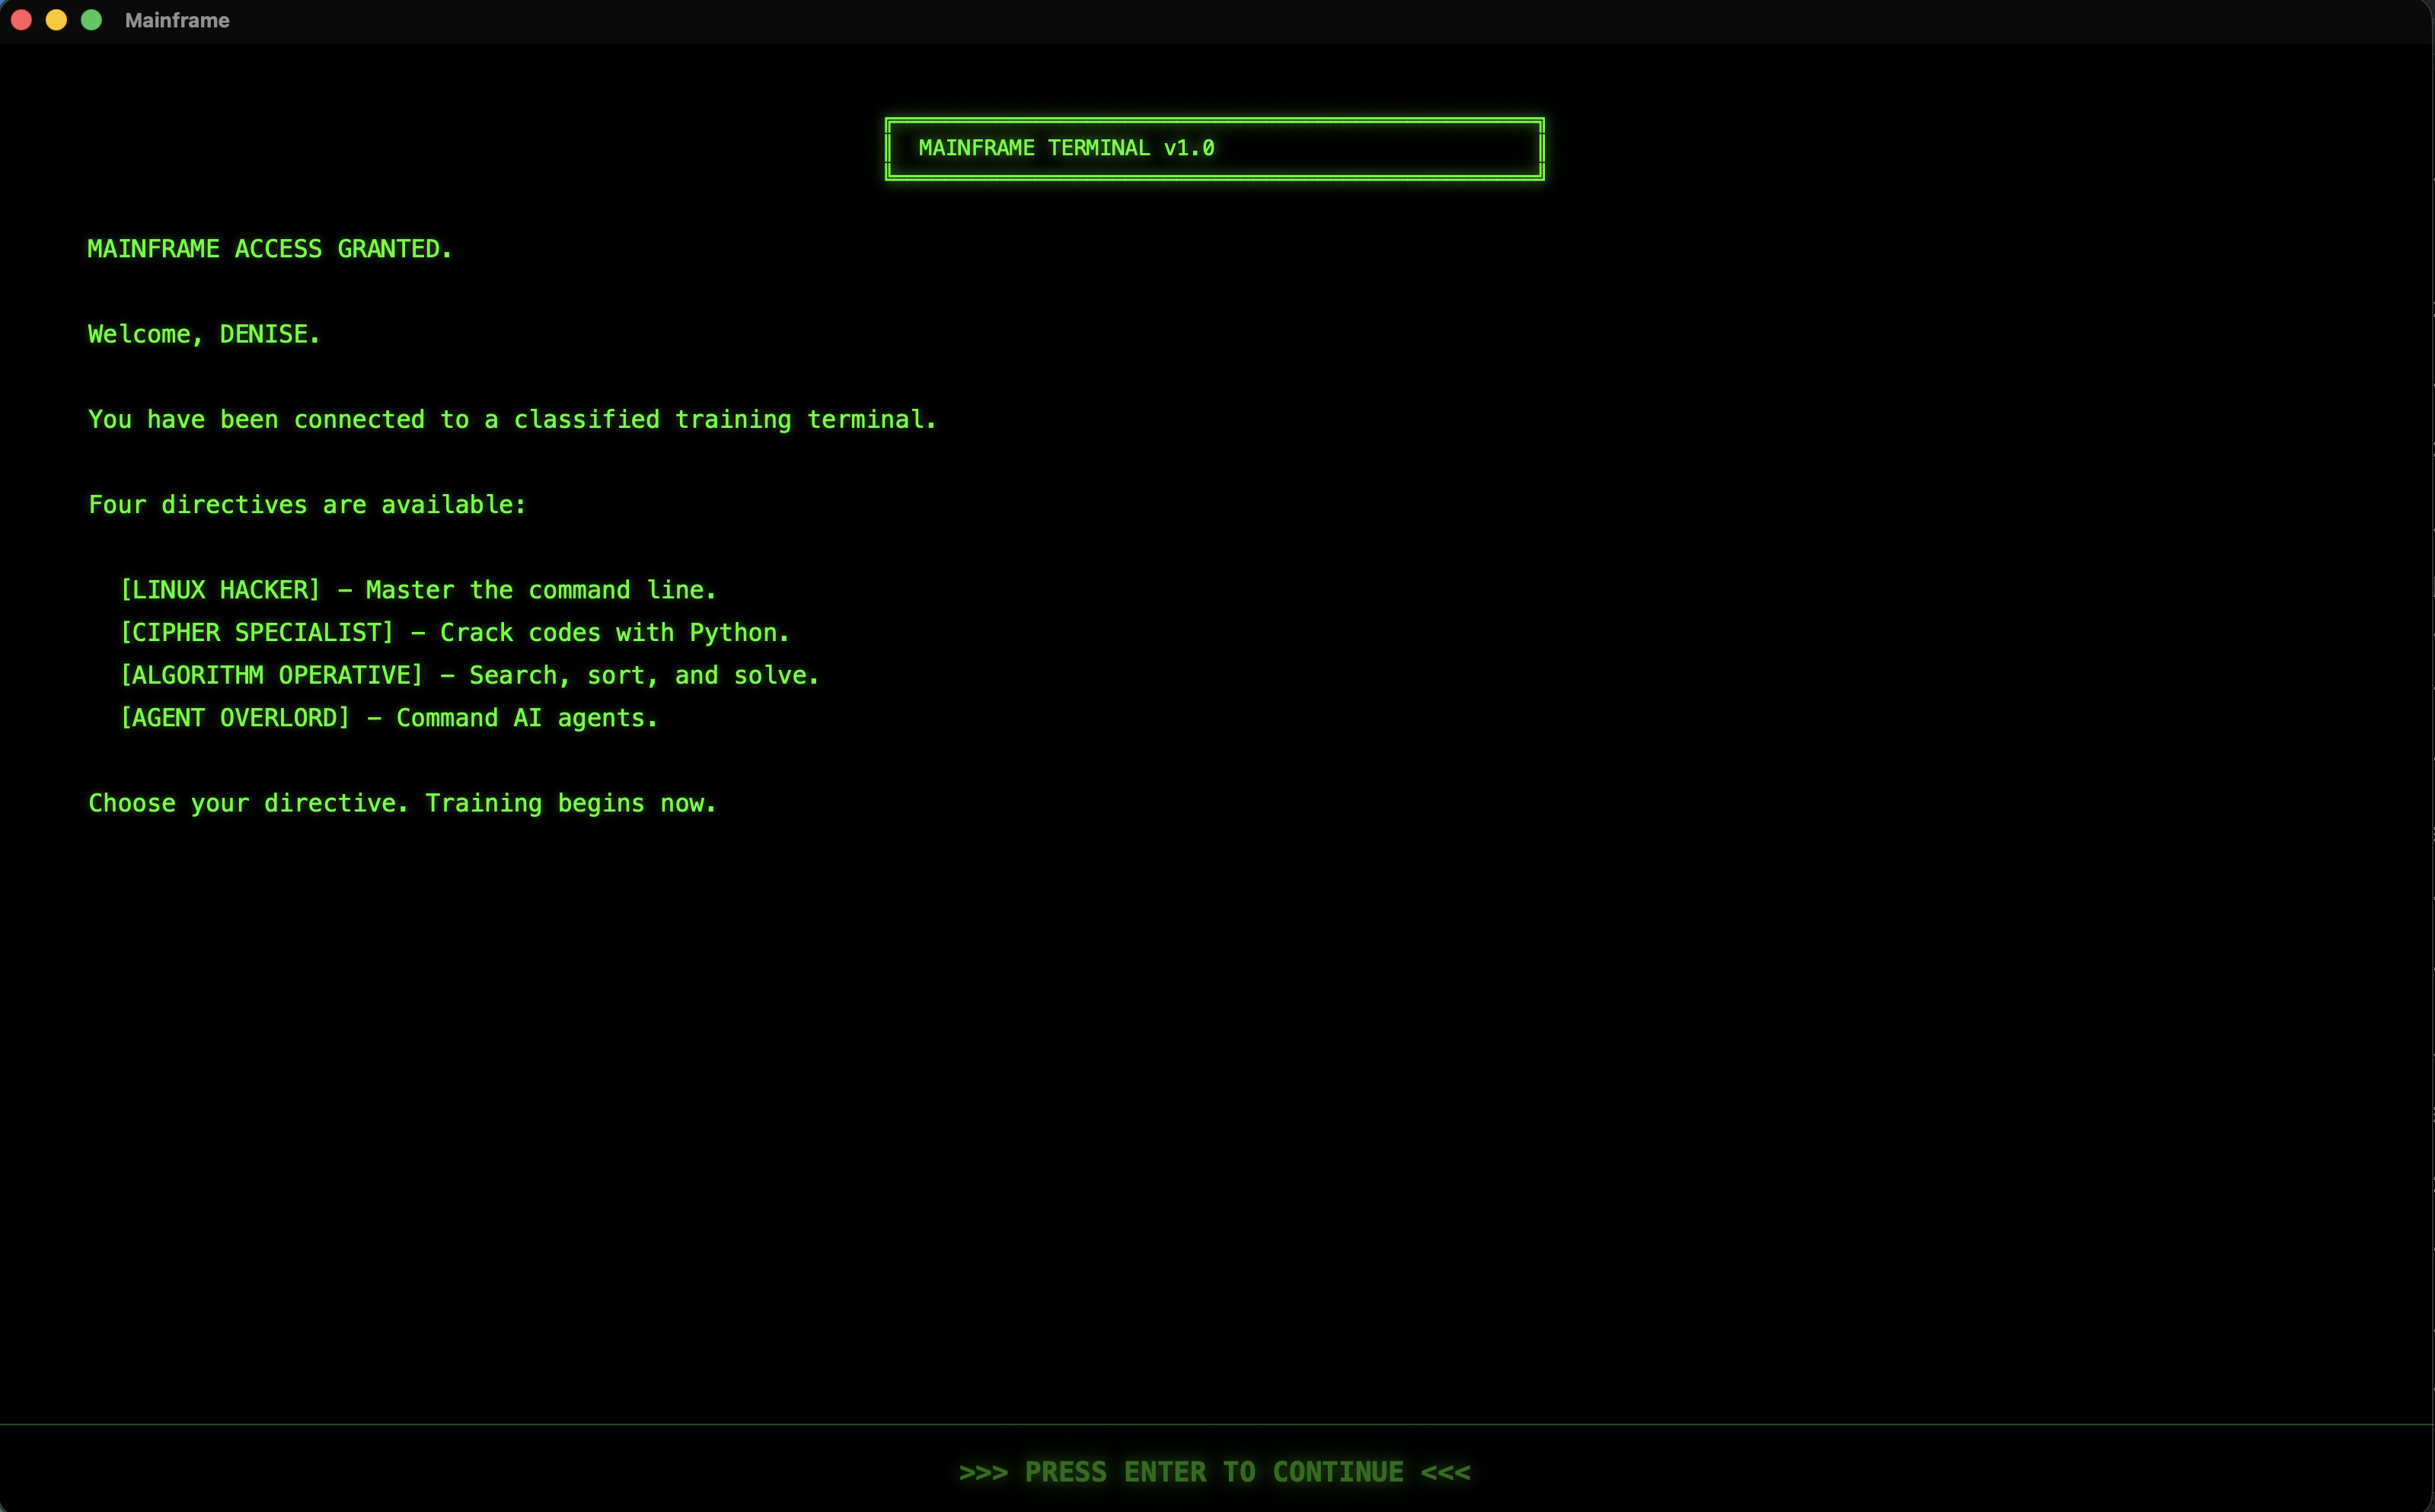This screenshot has height=1512, width=2435.
Task: Select the ALGORITHM OPERATIVE directive line
Action: [469, 676]
